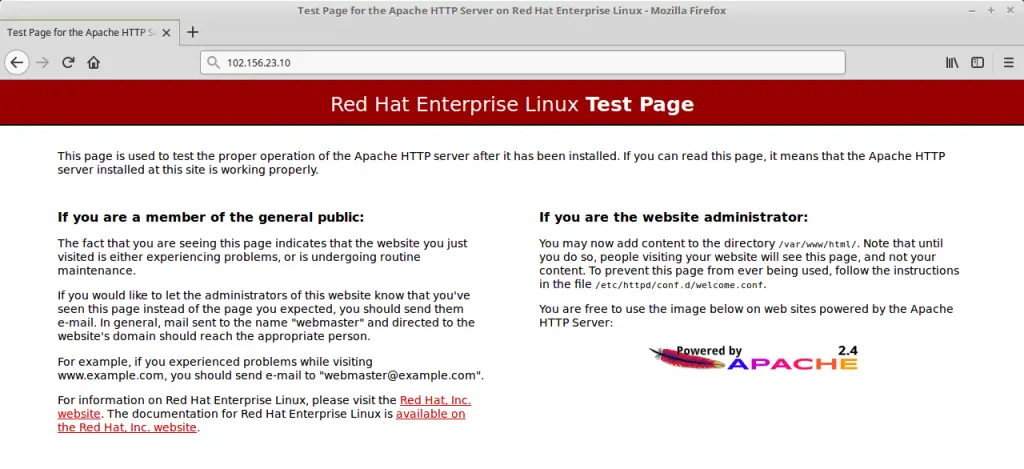Open a new tab with plus button

click(192, 32)
